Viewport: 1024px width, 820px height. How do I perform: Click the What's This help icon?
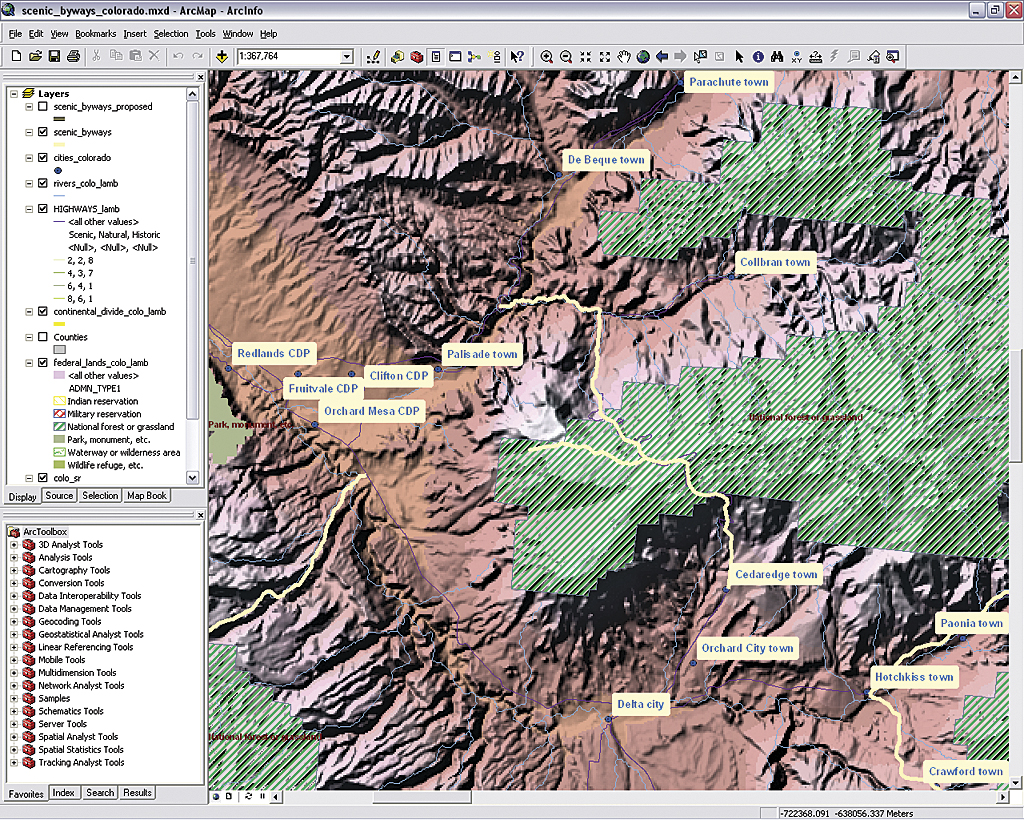click(x=517, y=57)
